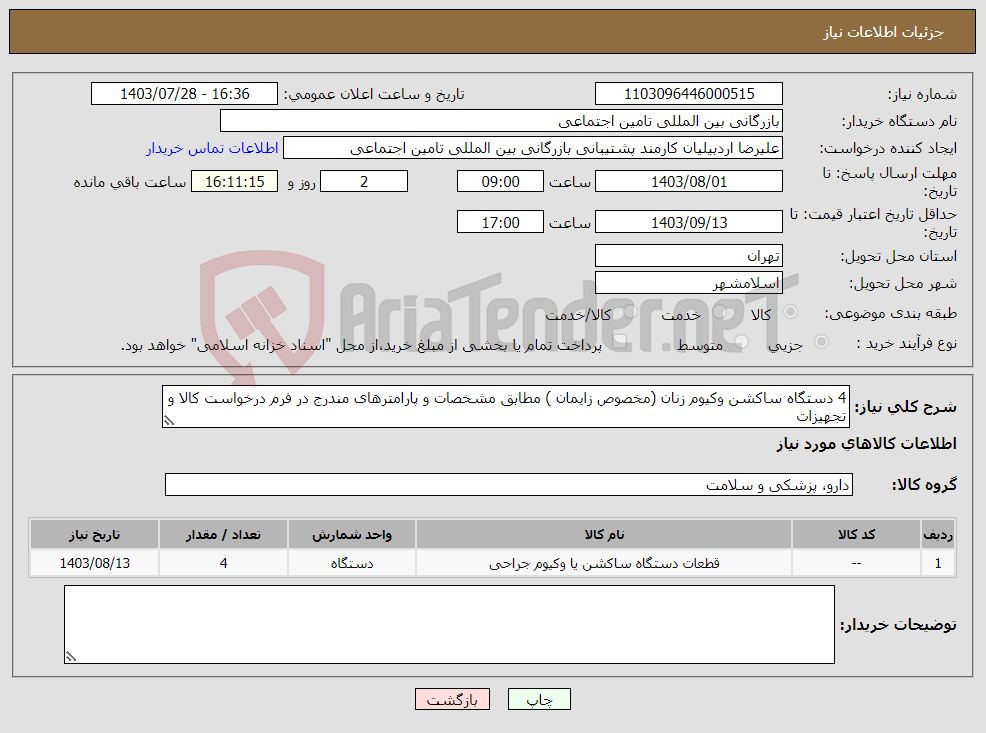Click the resize handle of buyer notes textarea
This screenshot has height=733, width=986.
[x=70, y=656]
